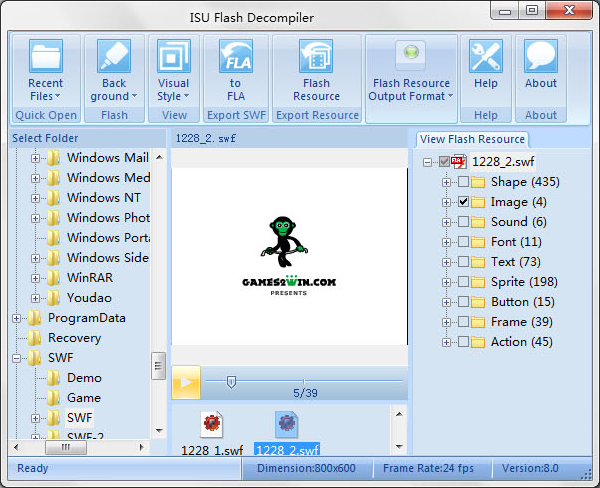Select the 1228_1.swf file thumbnail
Screen dimensions: 600x488
[x=211, y=425]
